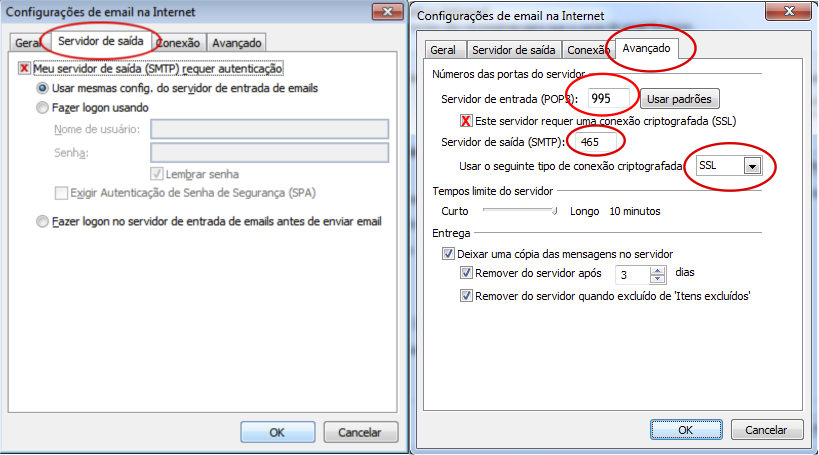Open Geral tab in the Servidor de saída window
This screenshot has height=455, width=819.
pos(26,43)
